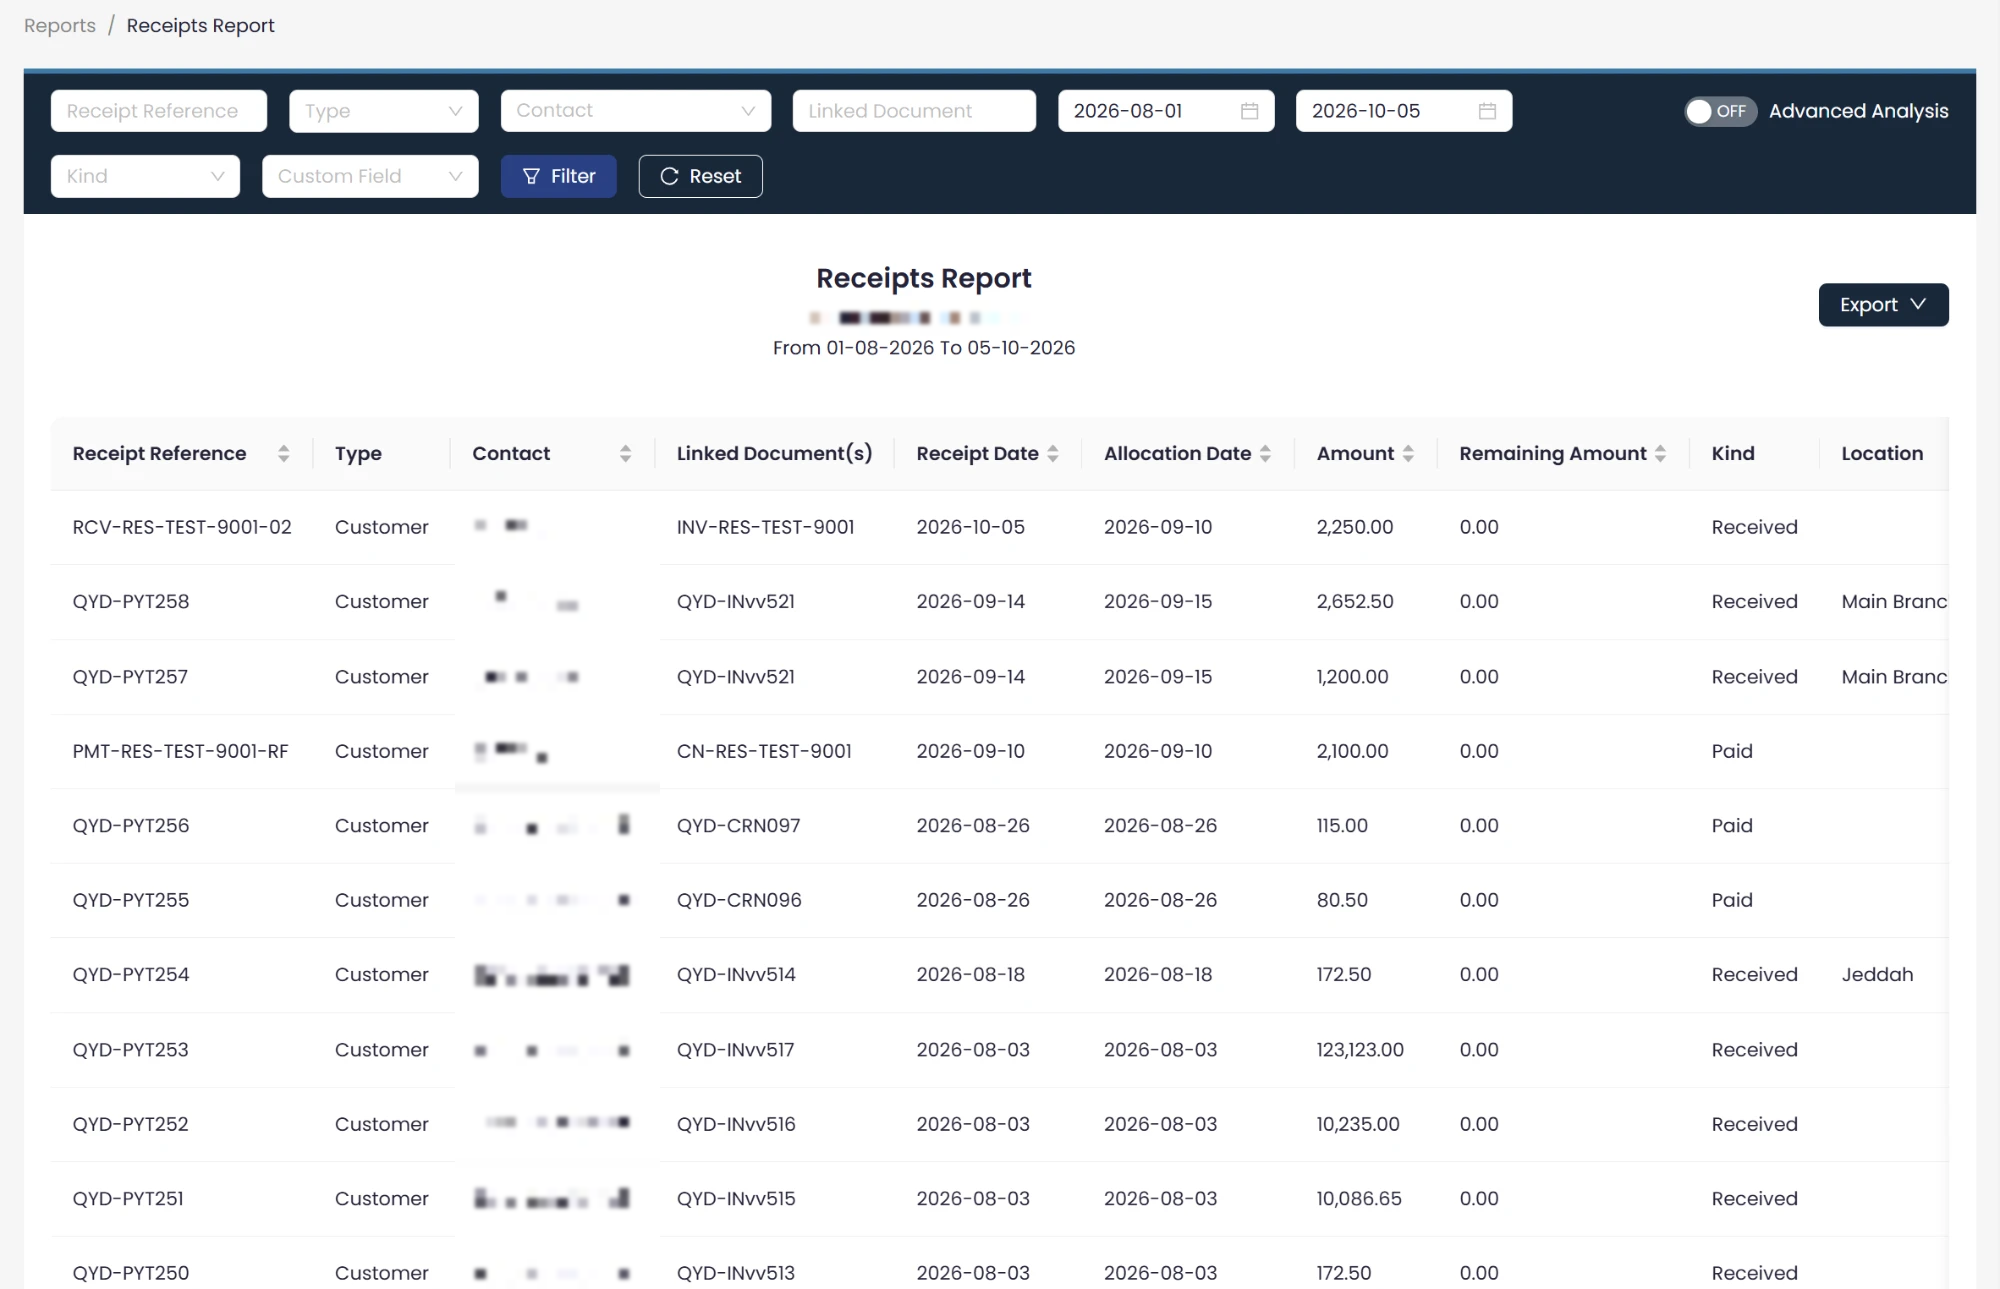Image resolution: width=2000 pixels, height=1289 pixels.
Task: Sort by Remaining Amount column arrows
Action: click(x=1660, y=454)
